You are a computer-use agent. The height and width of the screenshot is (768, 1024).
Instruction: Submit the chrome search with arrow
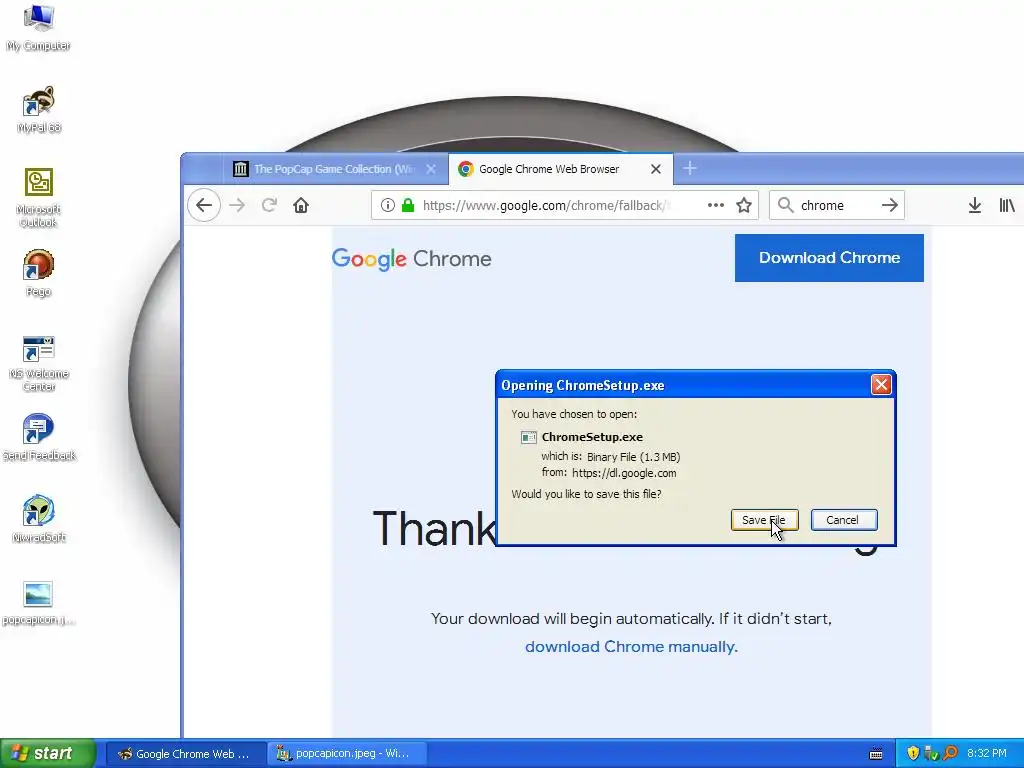[889, 205]
